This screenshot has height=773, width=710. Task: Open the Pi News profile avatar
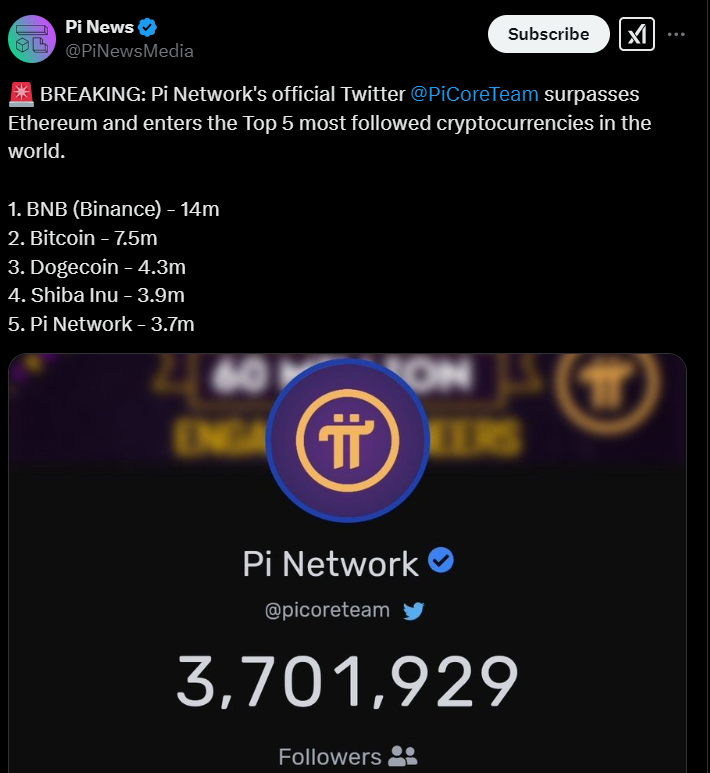click(x=32, y=39)
